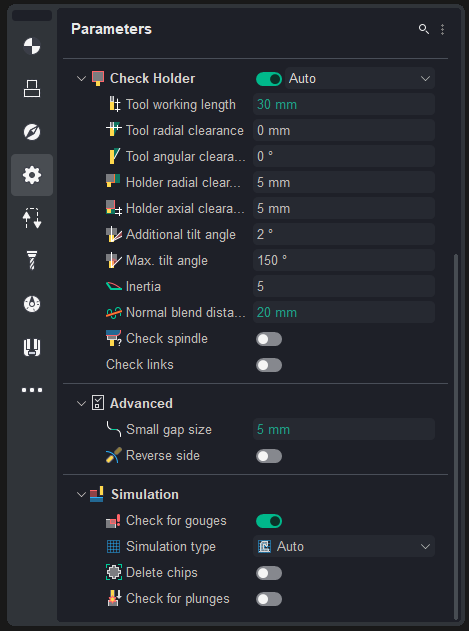Click the Additional tilt angle icon

coord(114,234)
